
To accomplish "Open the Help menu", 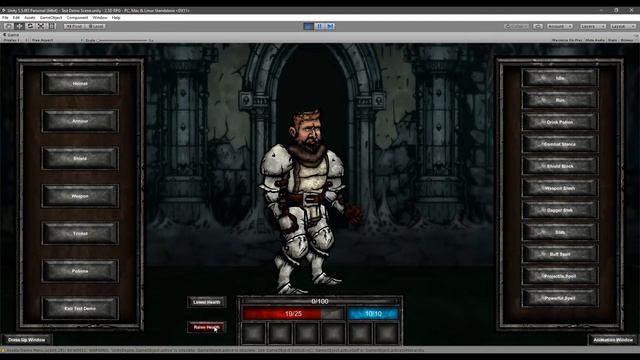I will pos(116,18).
